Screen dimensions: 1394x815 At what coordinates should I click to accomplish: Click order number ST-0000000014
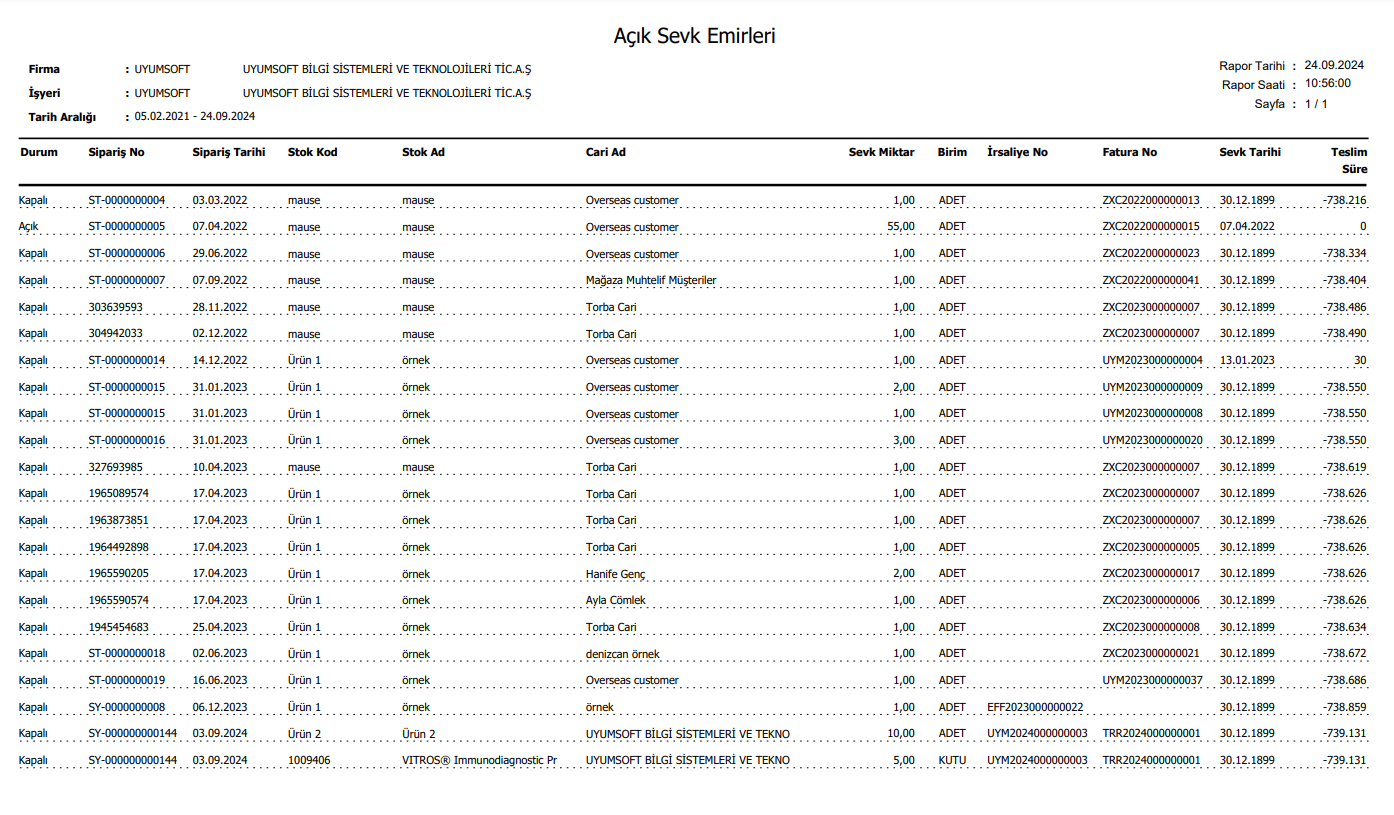127,360
